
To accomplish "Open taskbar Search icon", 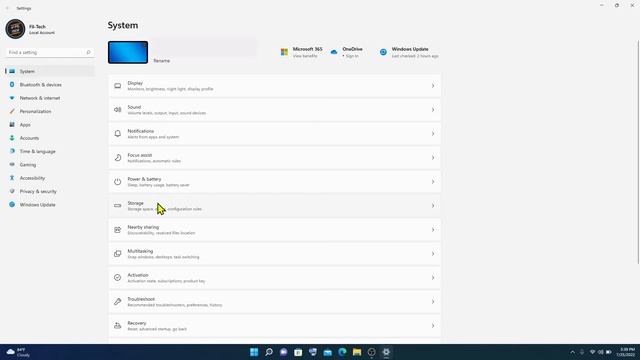I will (269, 352).
